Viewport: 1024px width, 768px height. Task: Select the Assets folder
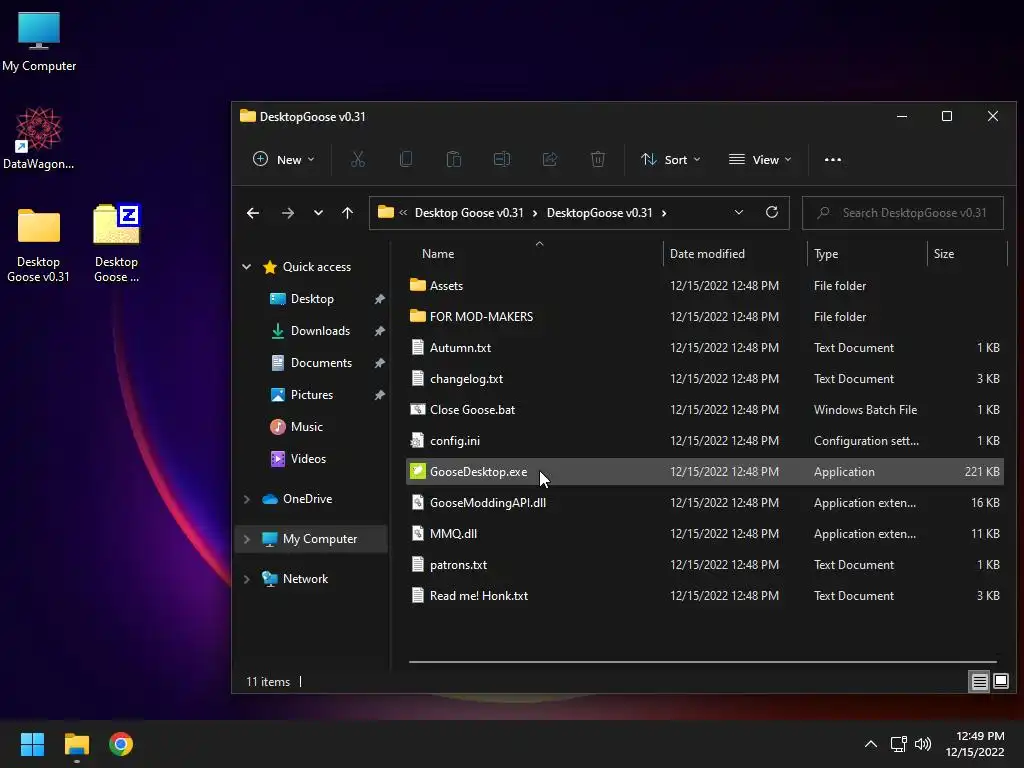point(704,285)
